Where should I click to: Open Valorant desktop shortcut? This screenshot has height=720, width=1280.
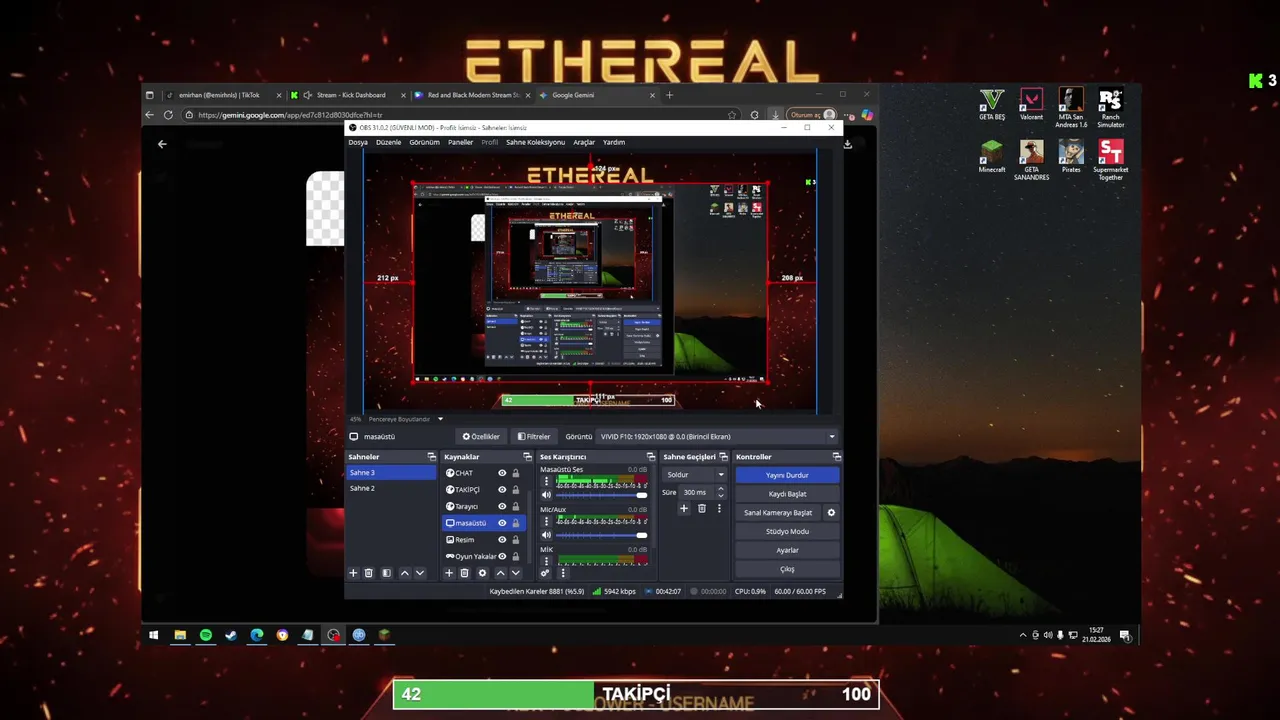pos(1031,105)
